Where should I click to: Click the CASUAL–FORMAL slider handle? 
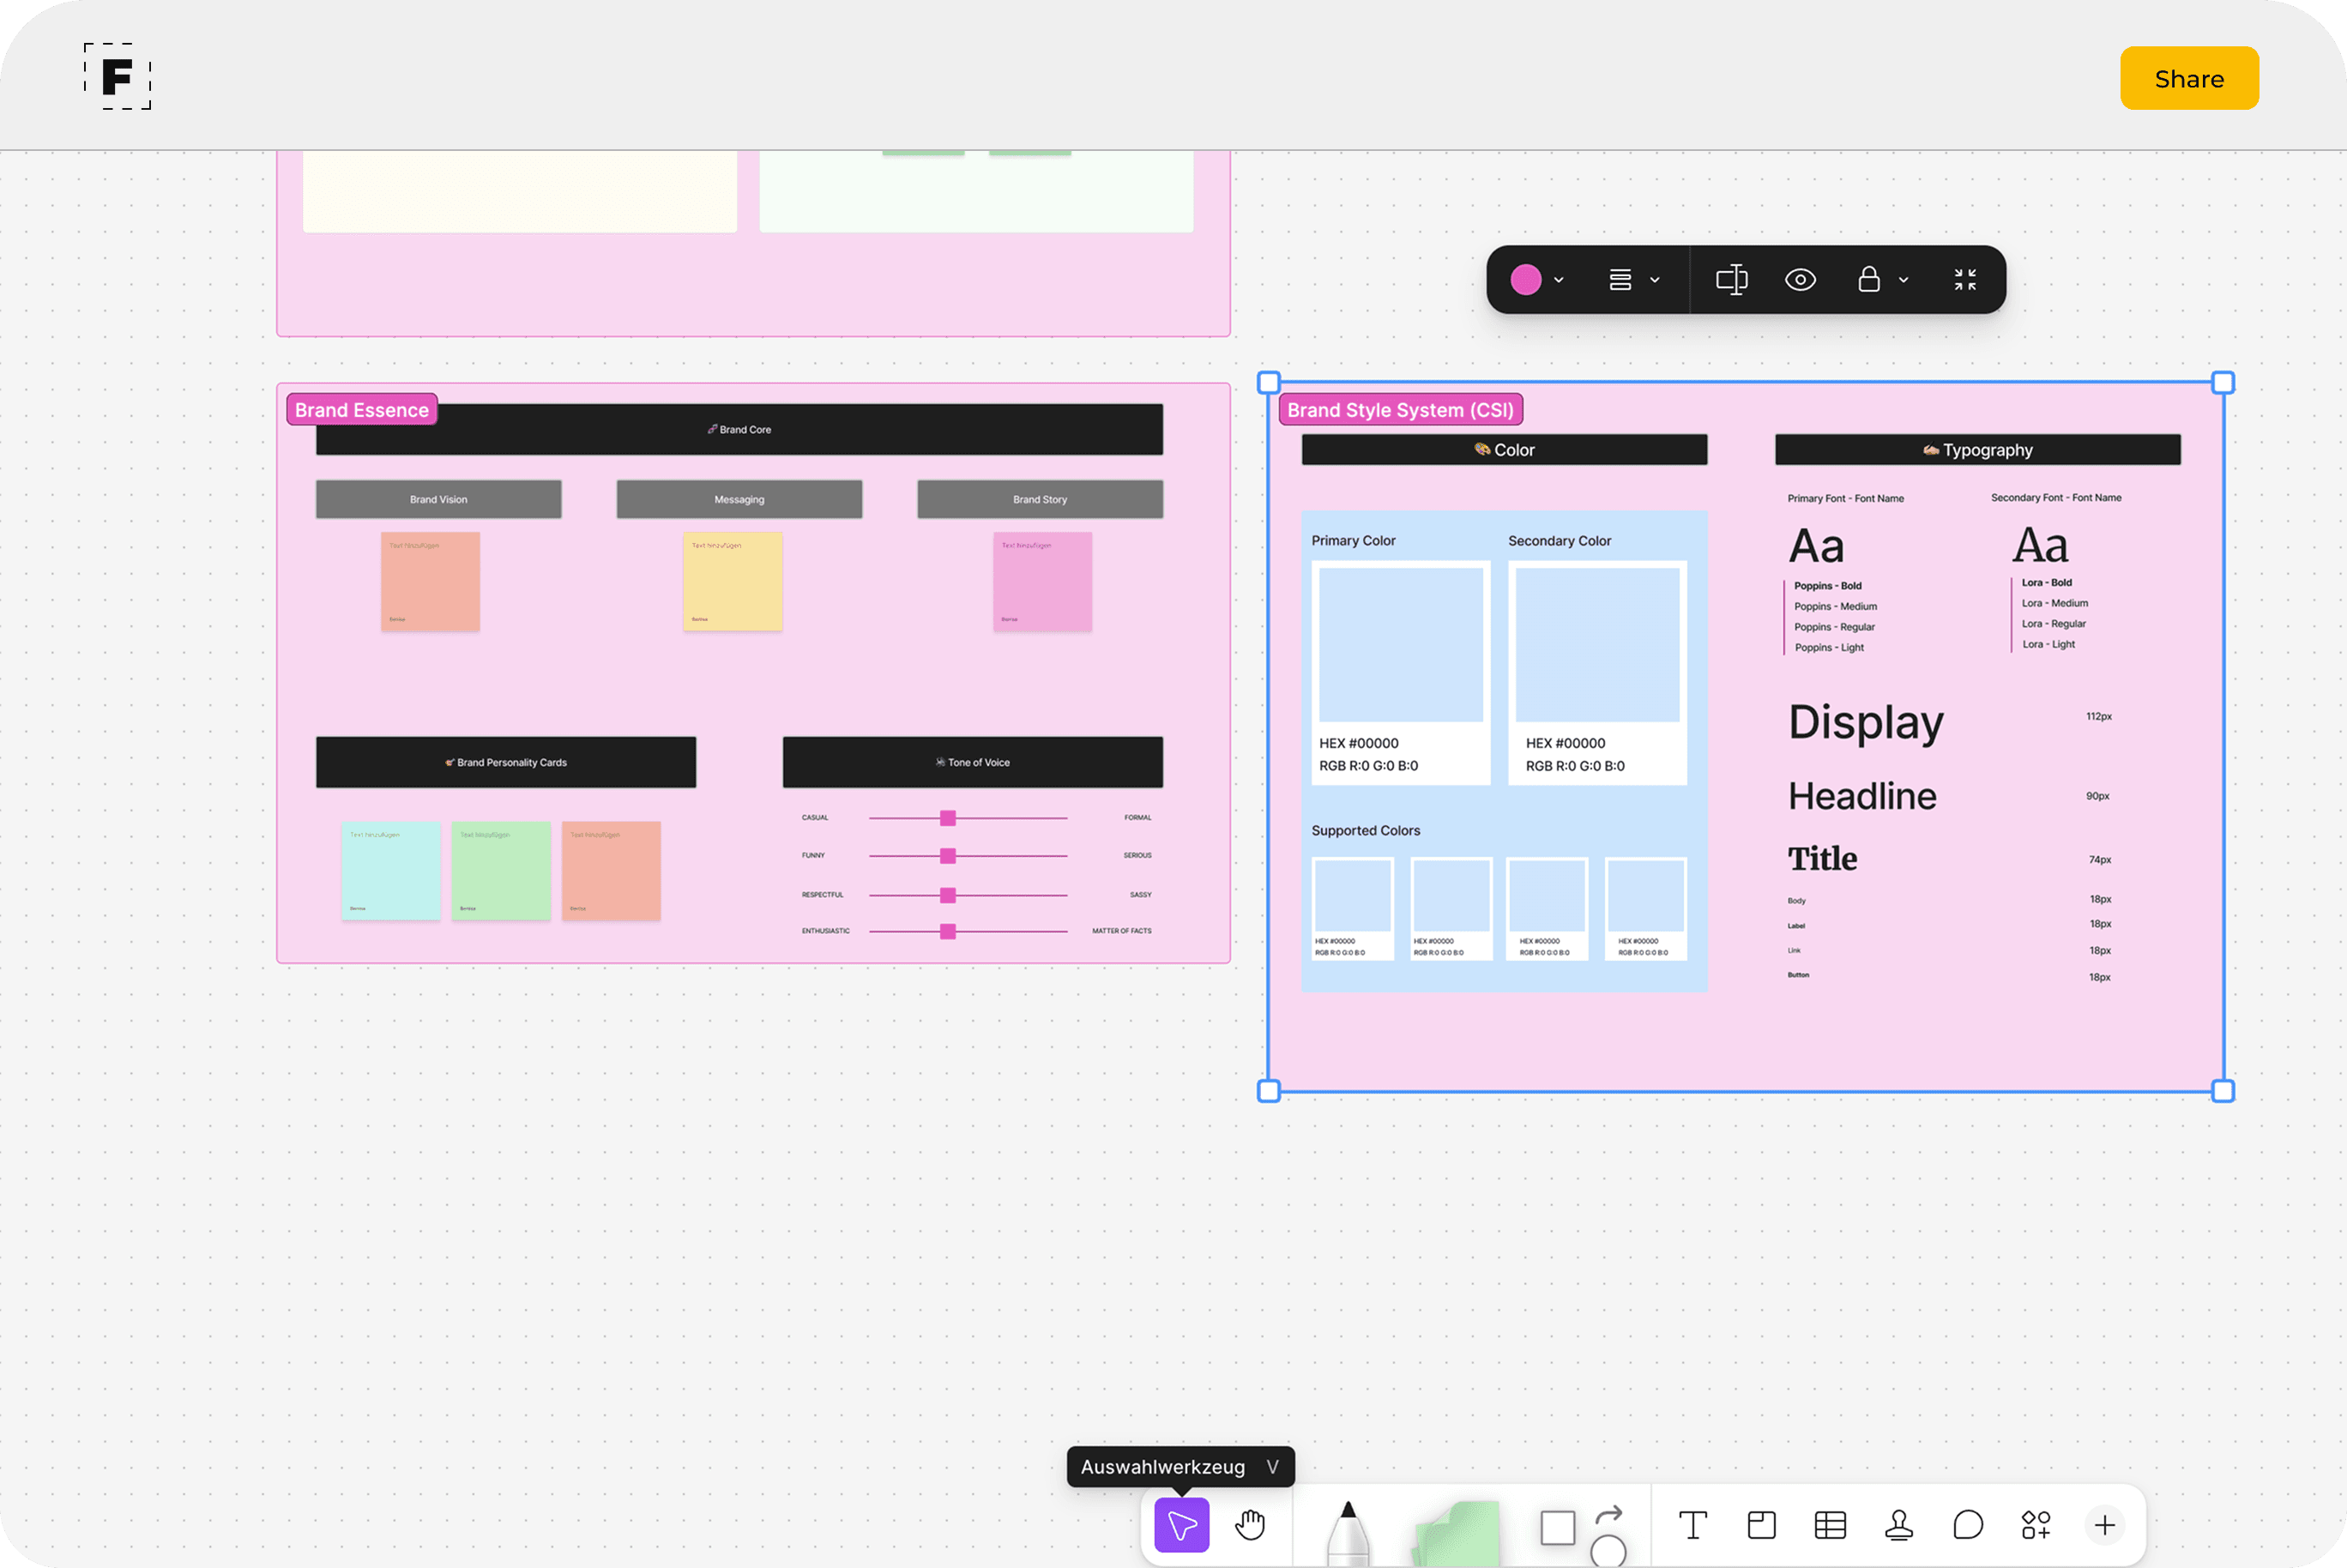[x=947, y=818]
